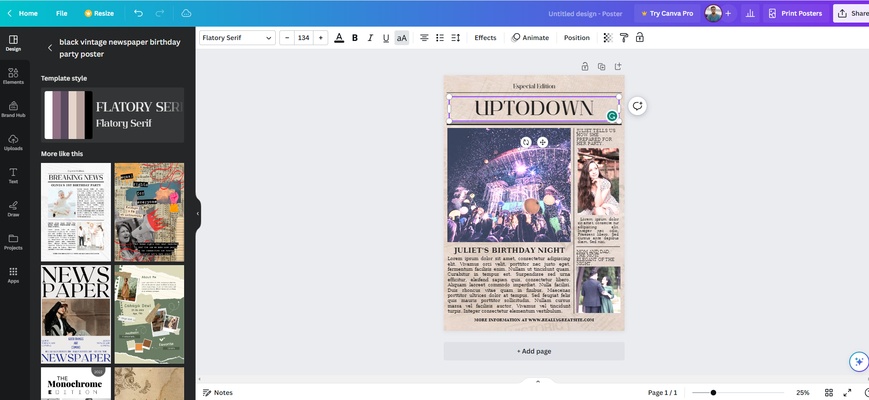Open the Design panel in sidebar
Screen dimensions: 869x400
pyautogui.click(x=13, y=43)
